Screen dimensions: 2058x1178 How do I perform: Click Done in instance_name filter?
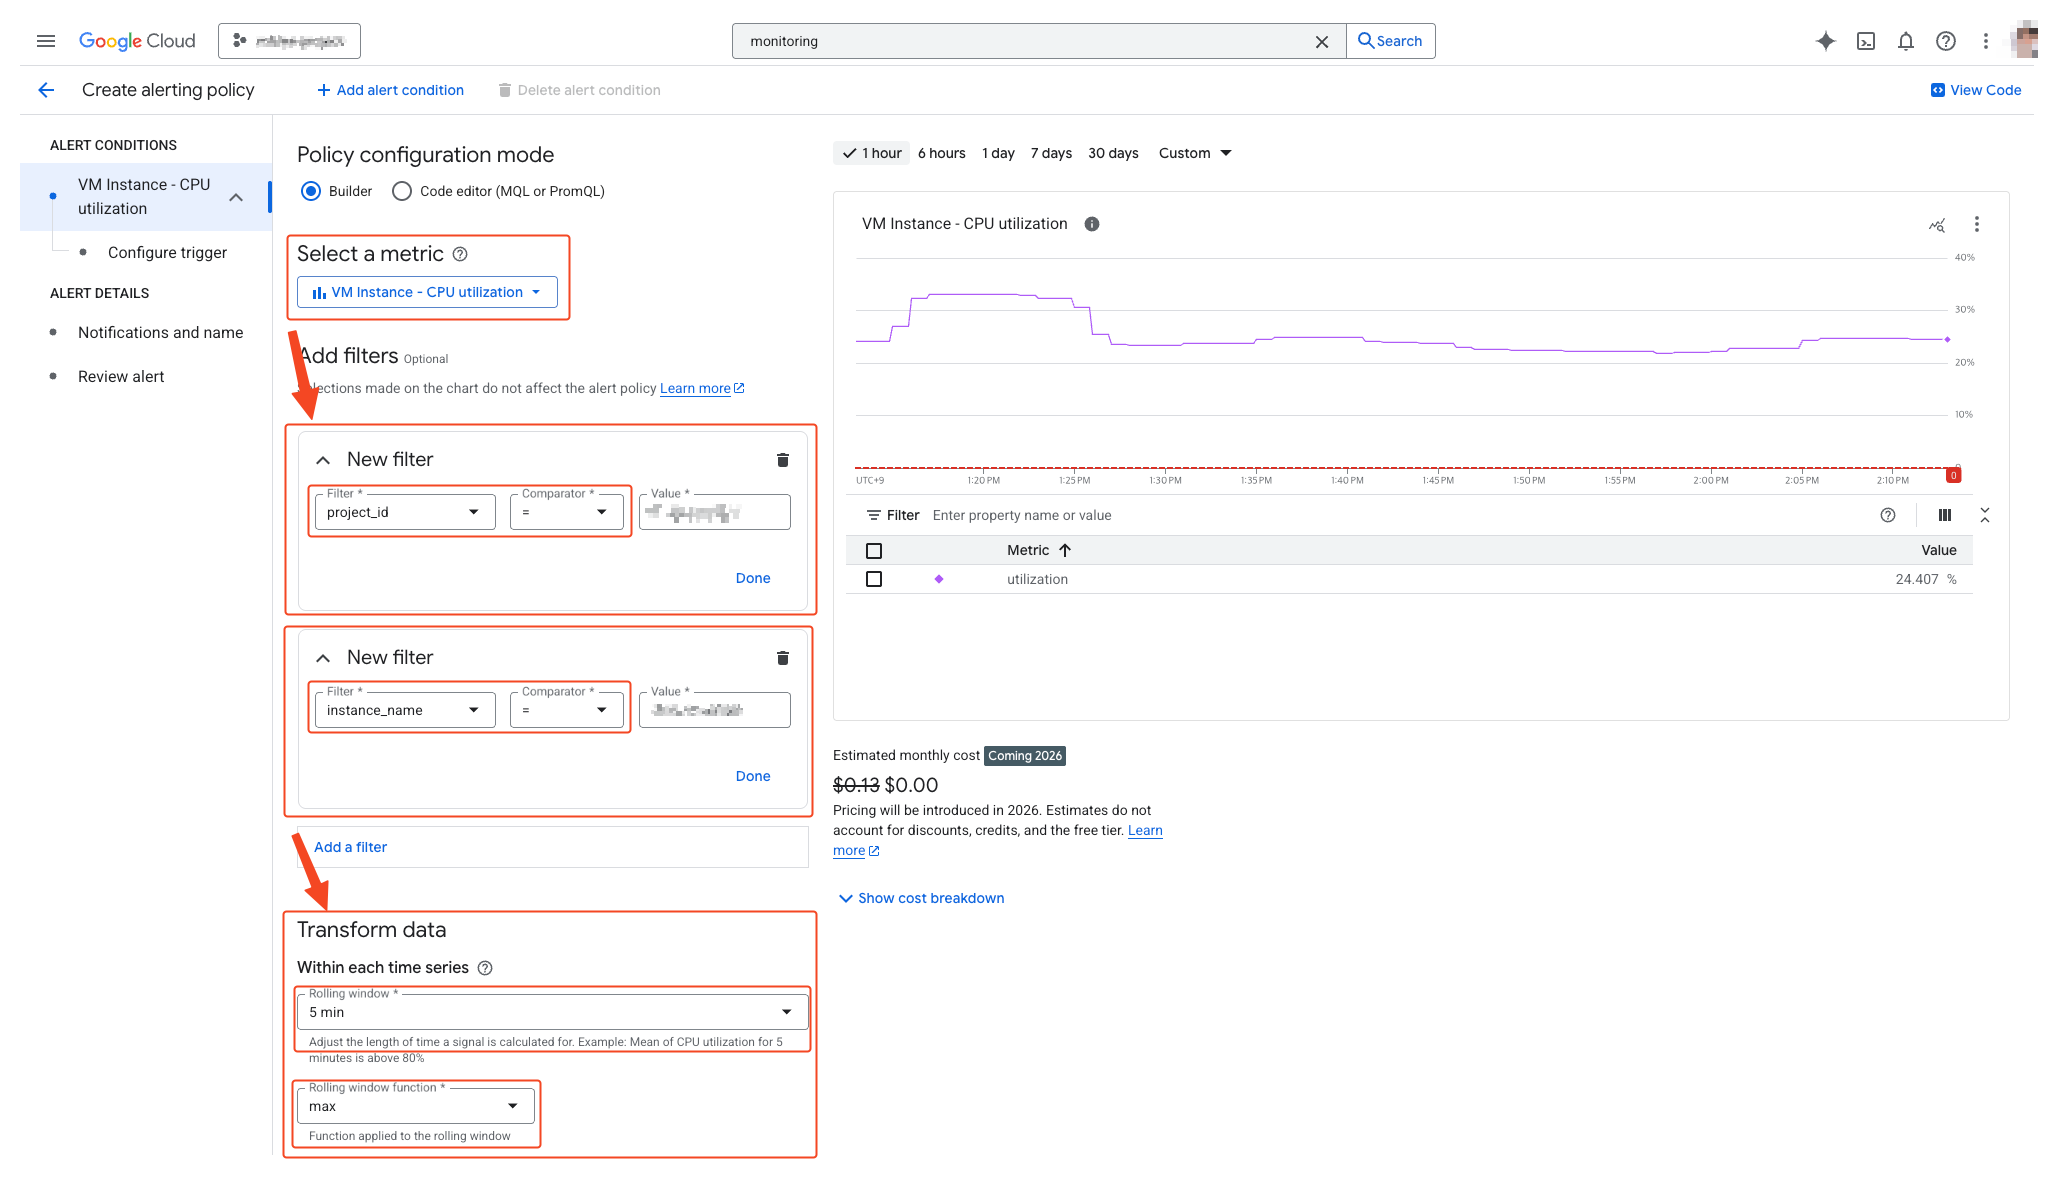753,776
